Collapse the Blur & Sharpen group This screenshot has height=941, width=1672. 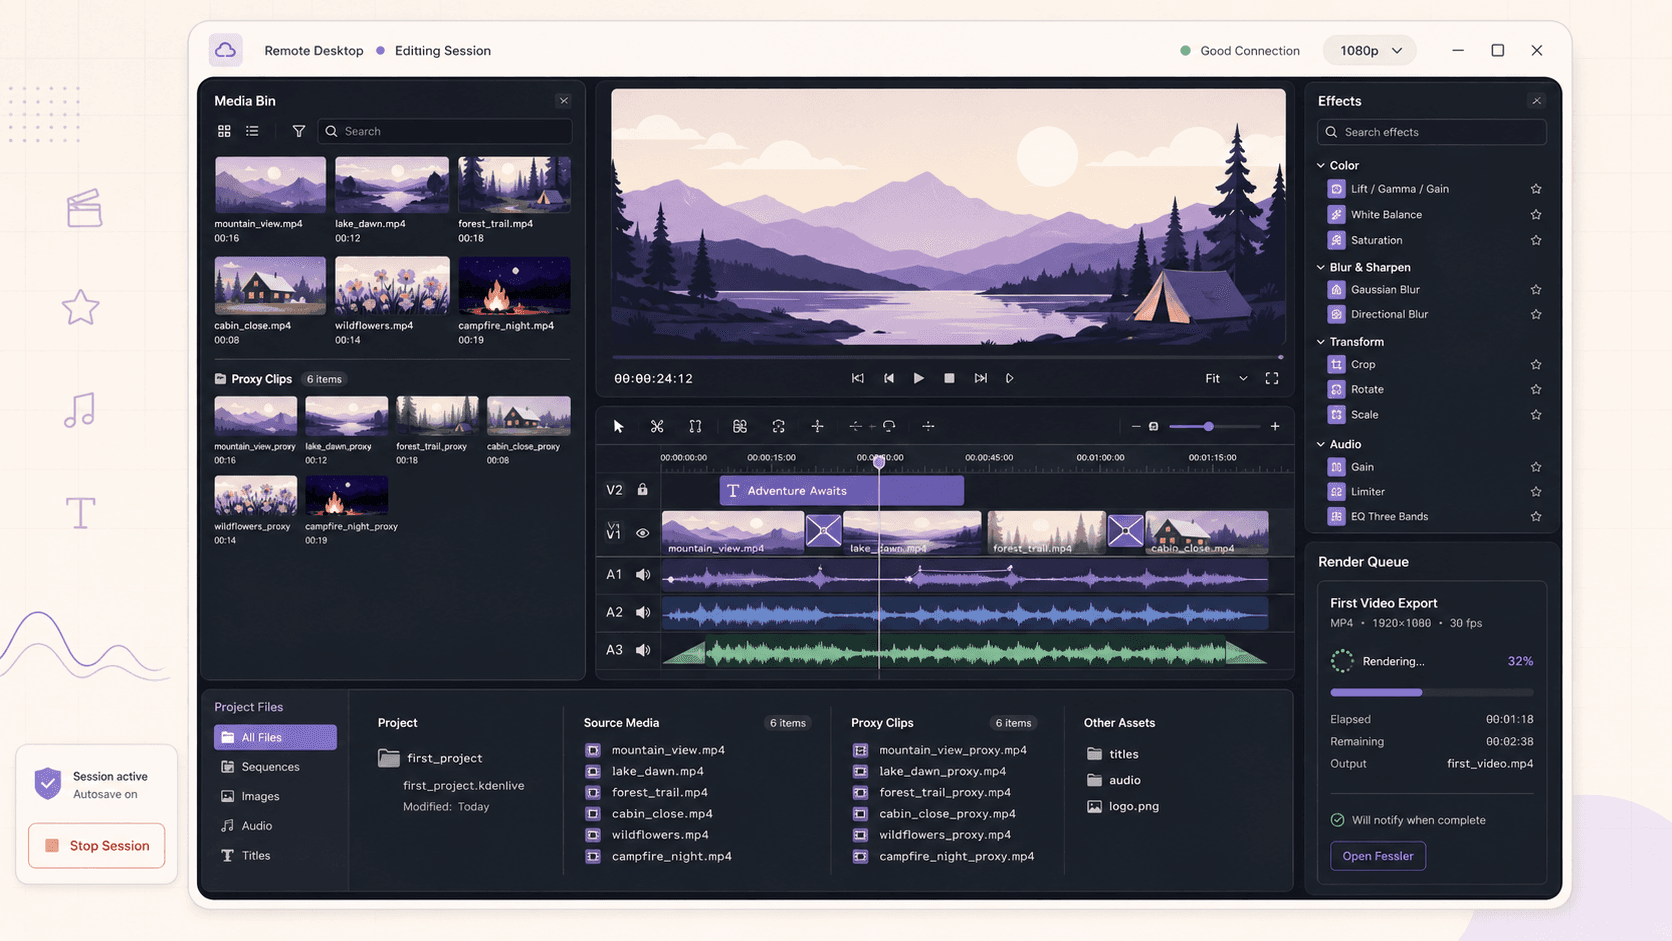click(x=1321, y=267)
